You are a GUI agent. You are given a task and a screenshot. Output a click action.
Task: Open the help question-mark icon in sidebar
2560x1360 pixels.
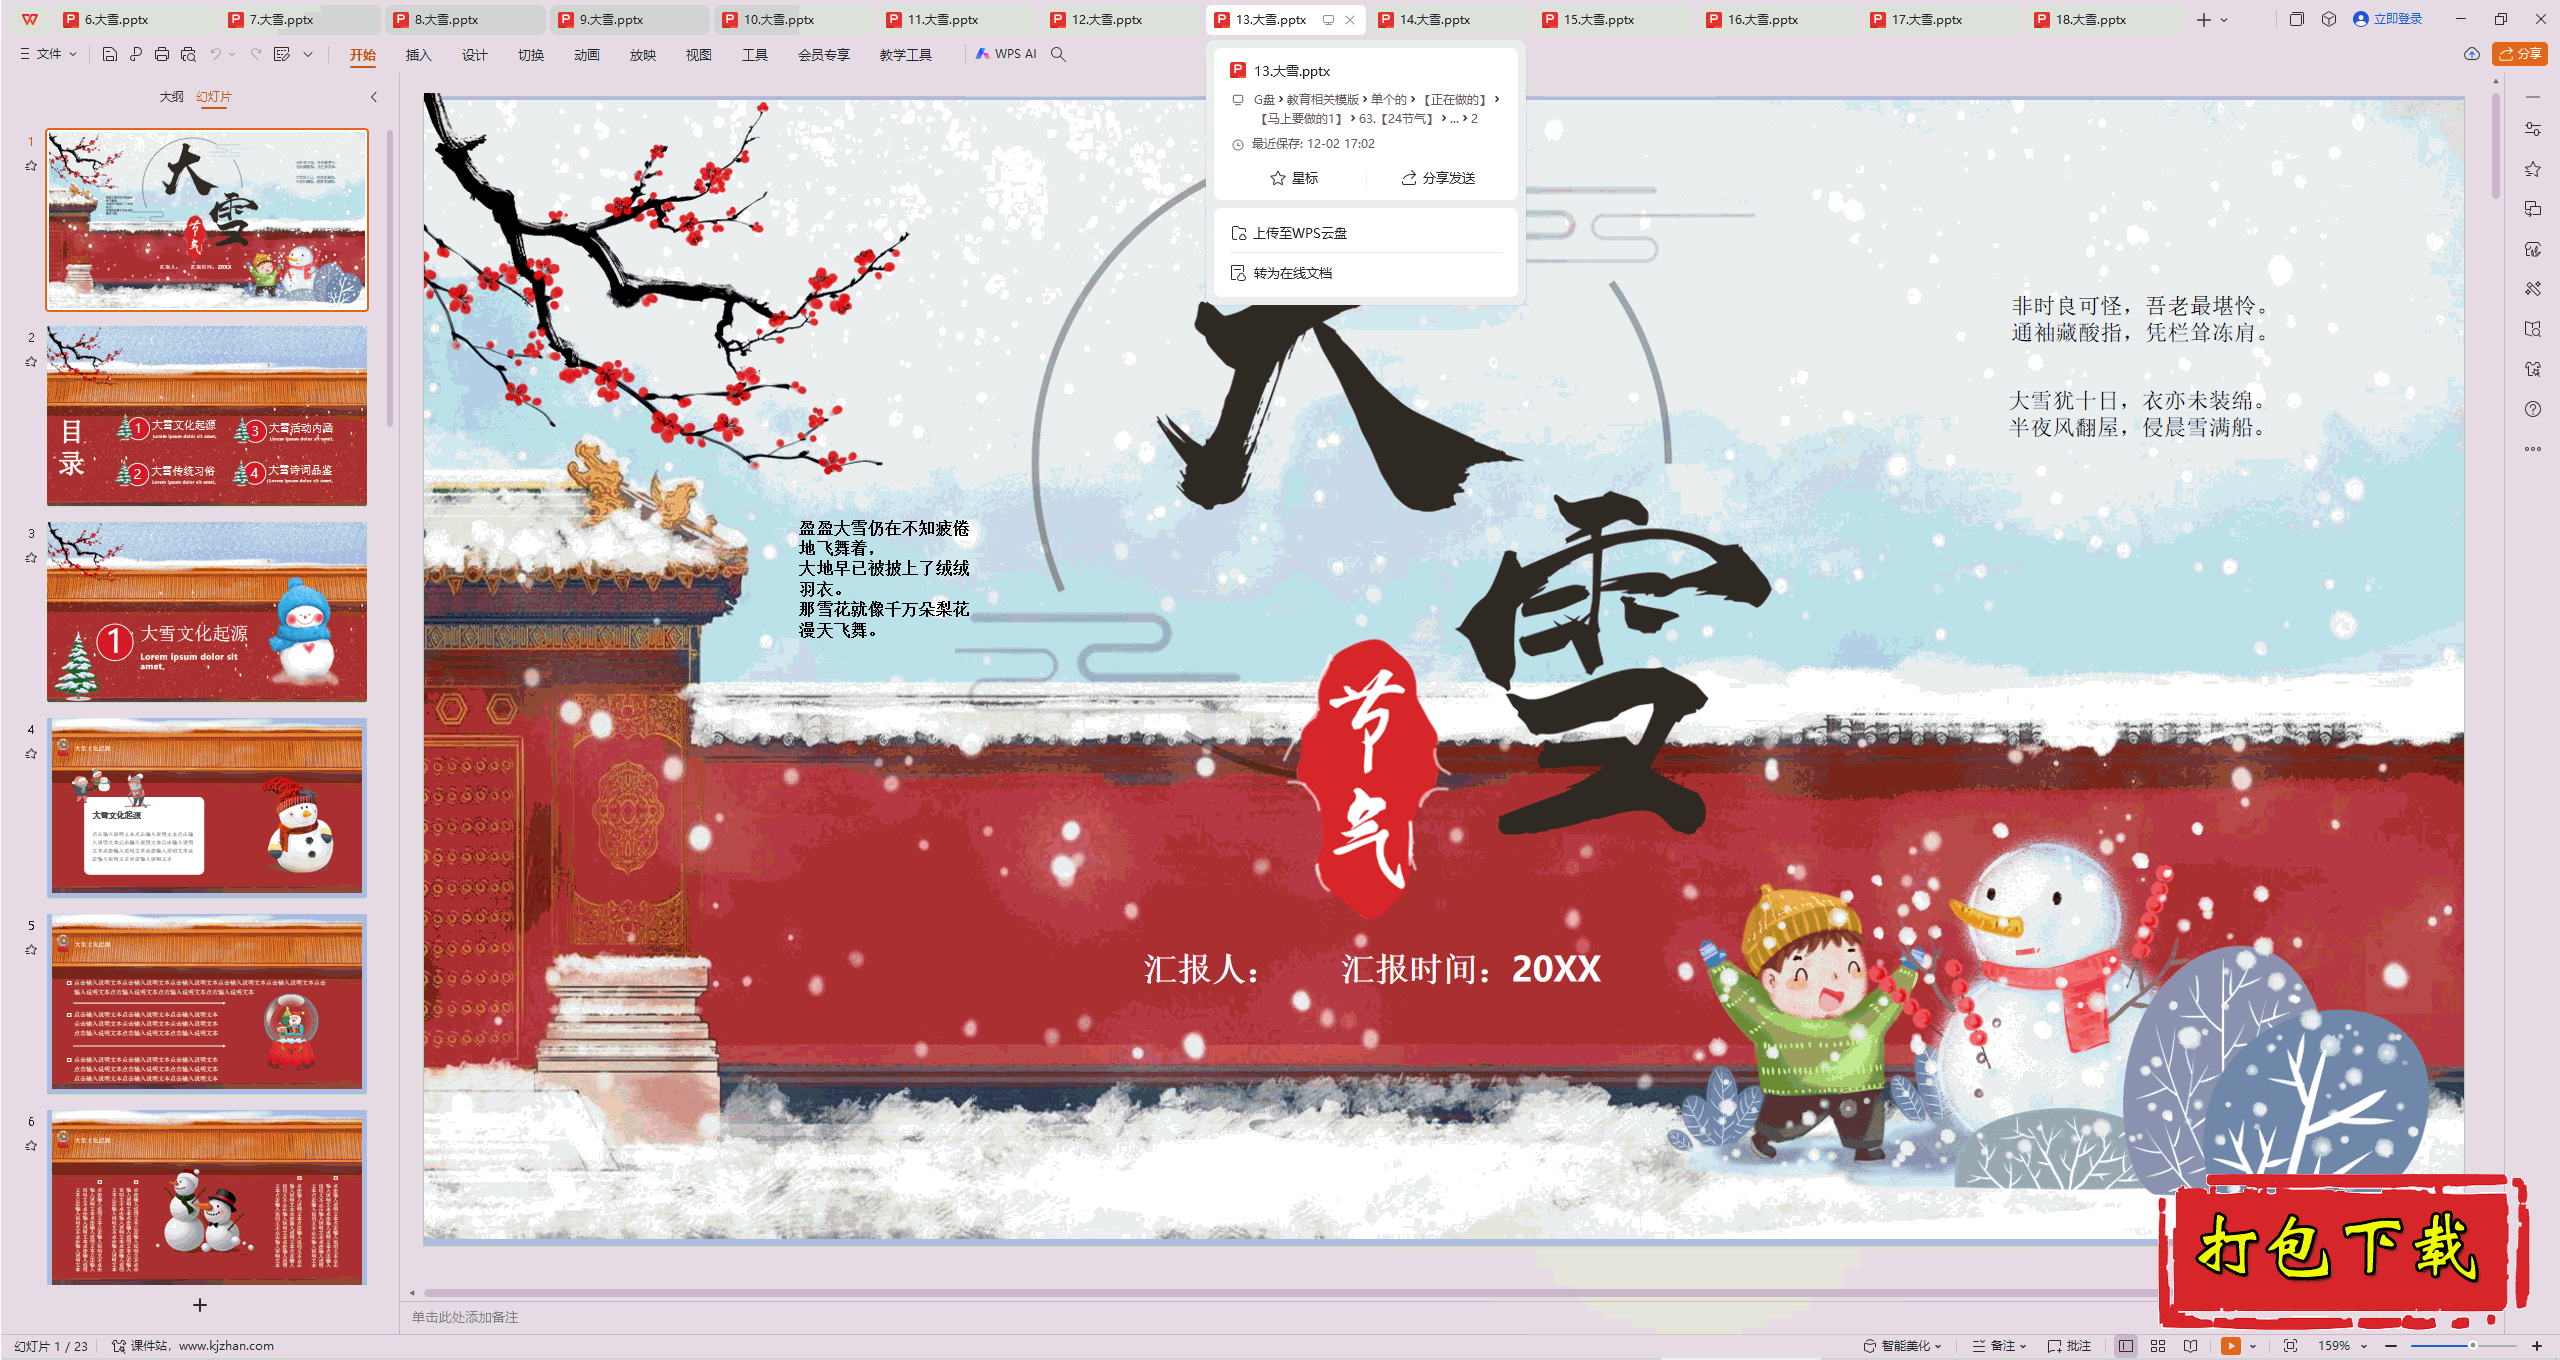[2533, 409]
